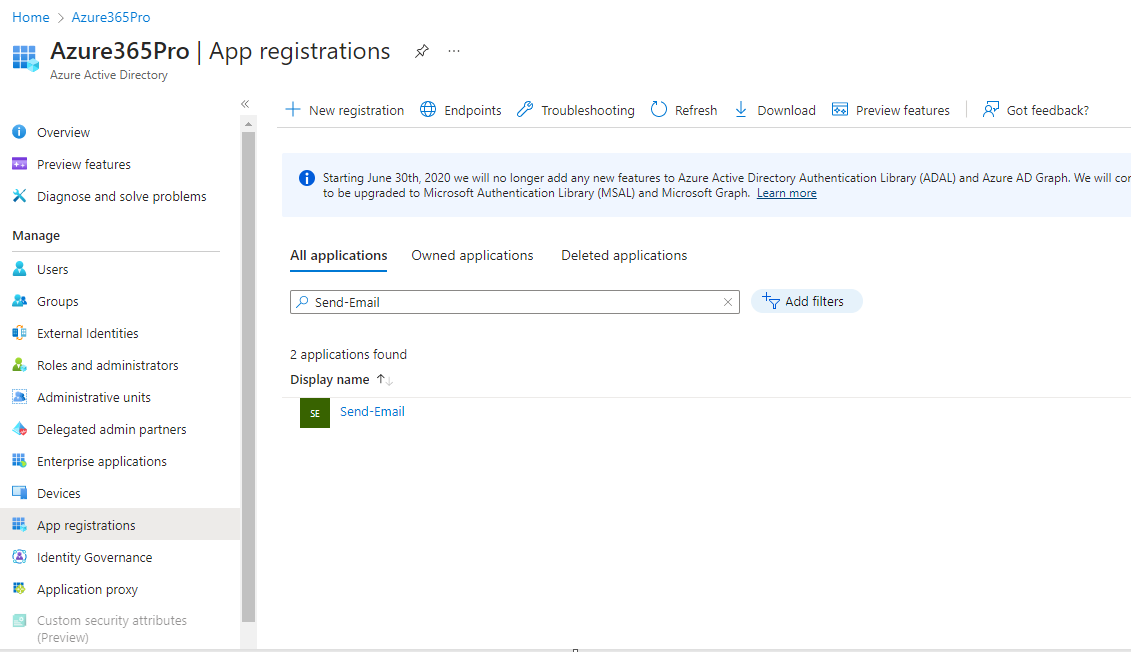Click the Devices monitor icon in sidebar
The image size is (1131, 652).
click(x=19, y=493)
